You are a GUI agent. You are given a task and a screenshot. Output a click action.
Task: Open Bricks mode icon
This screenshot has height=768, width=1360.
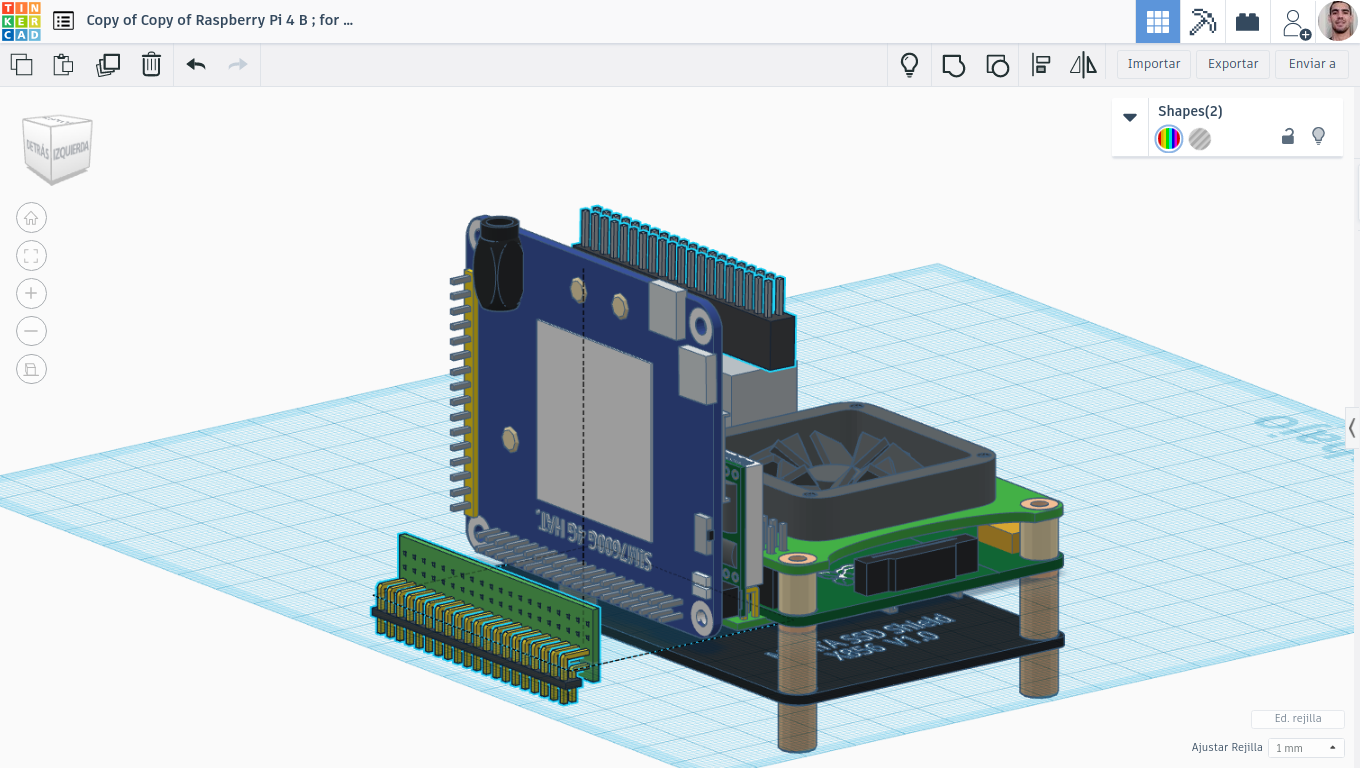1247,21
